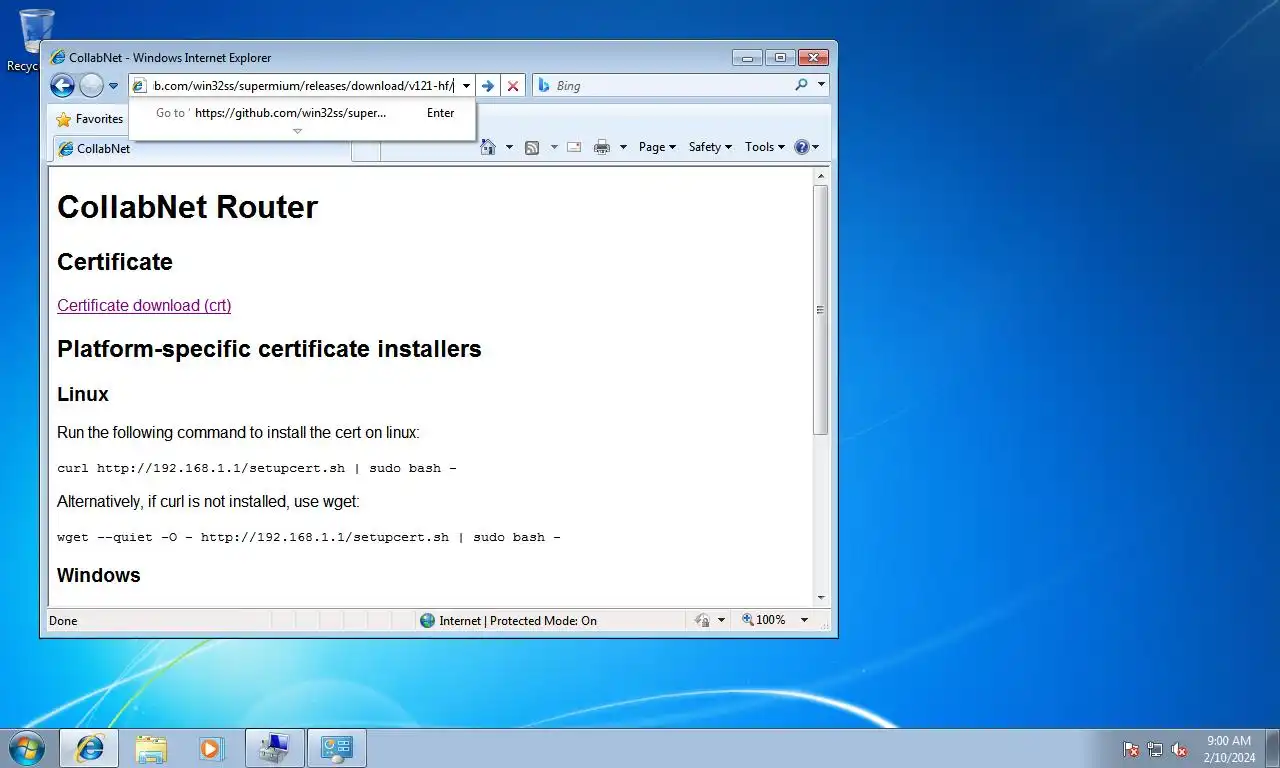Click the Action Center flag tray icon
This screenshot has width=1280, height=768.
point(1131,749)
